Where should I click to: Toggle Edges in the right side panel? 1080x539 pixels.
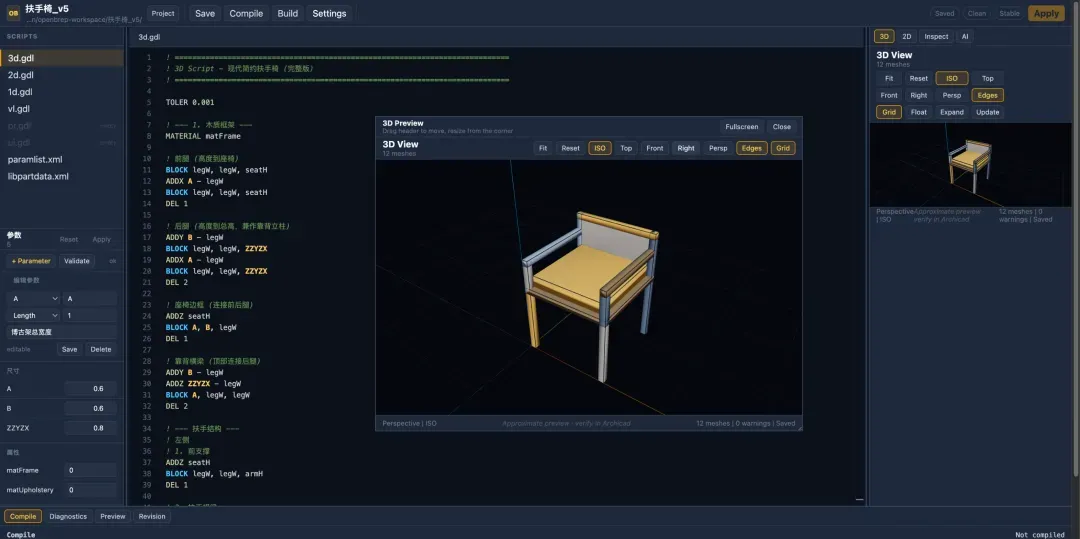click(x=988, y=96)
